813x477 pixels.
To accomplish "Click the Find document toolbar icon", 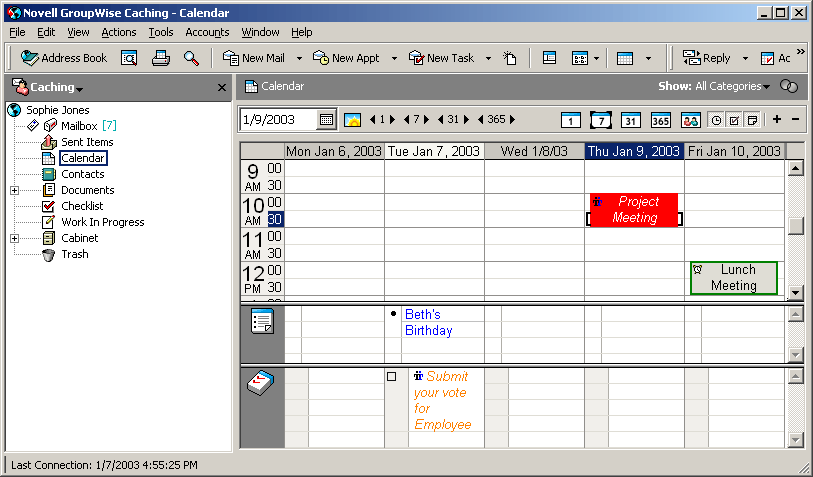I will tap(129, 58).
